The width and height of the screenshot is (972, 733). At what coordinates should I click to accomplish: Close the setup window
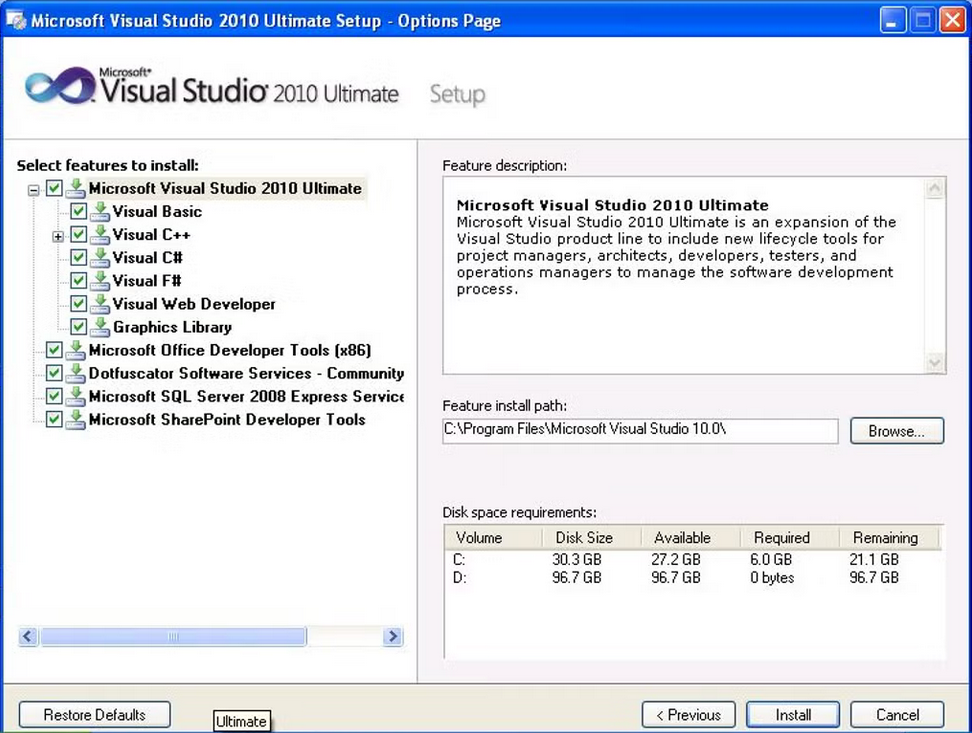pos(953,20)
